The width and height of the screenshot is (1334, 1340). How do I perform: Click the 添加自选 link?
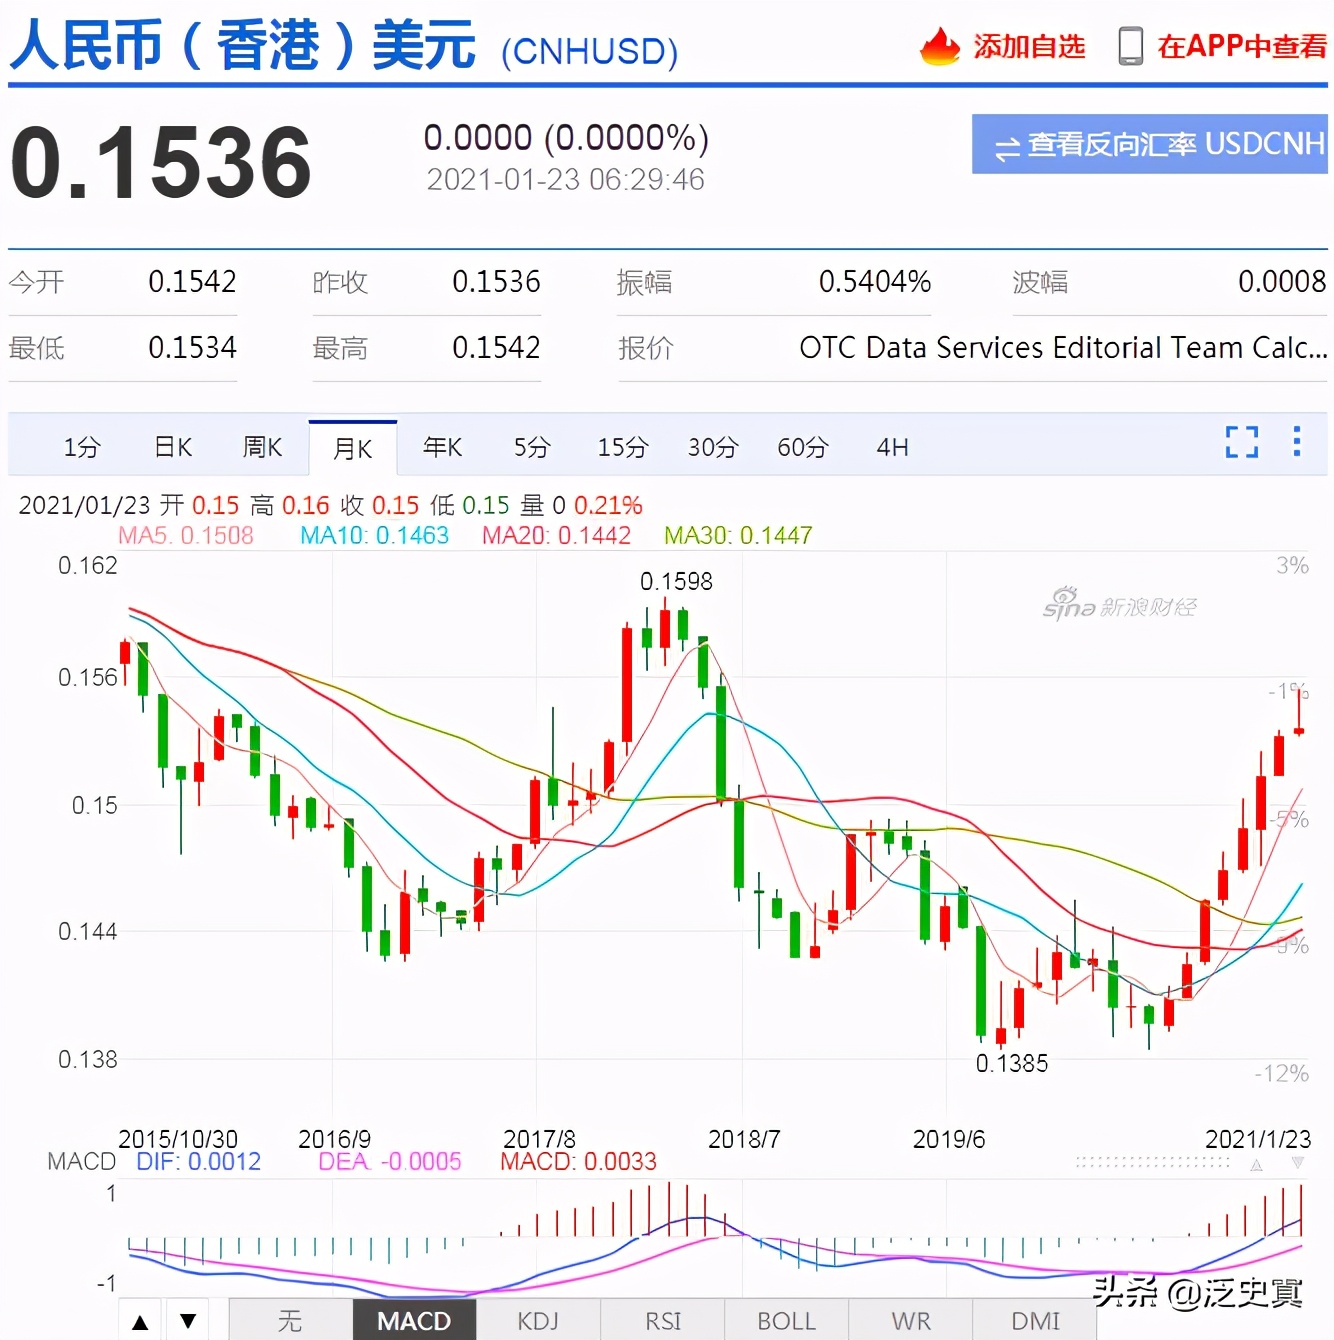click(x=1028, y=46)
